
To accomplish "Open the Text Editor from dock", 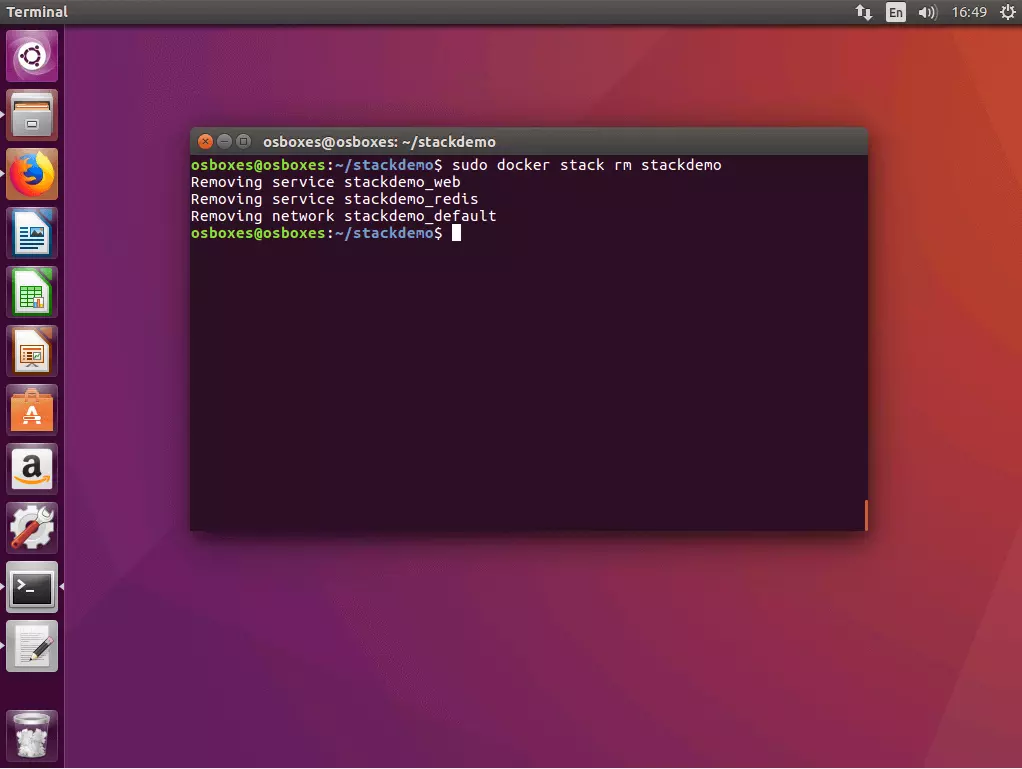I will pyautogui.click(x=32, y=646).
